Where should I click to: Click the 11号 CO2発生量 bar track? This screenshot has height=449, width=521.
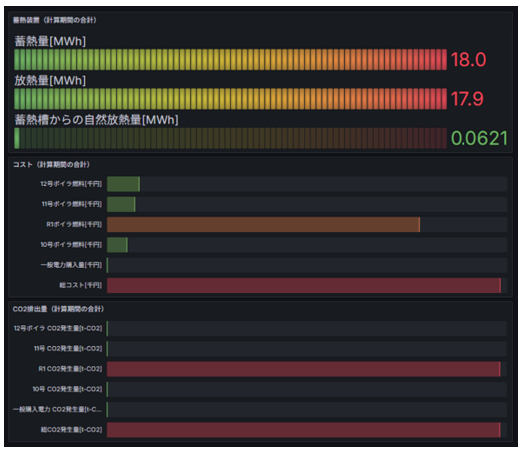[307, 349]
